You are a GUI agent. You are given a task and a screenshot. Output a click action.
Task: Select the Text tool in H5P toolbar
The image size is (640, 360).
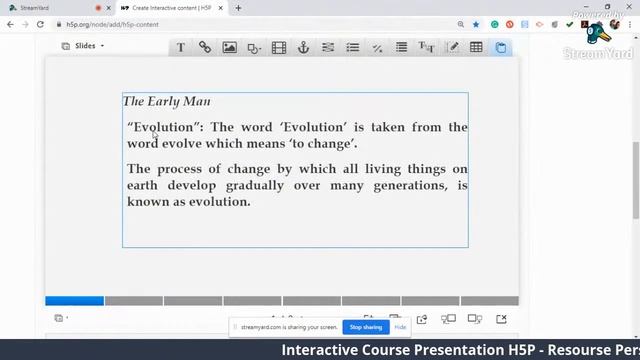pyautogui.click(x=181, y=47)
